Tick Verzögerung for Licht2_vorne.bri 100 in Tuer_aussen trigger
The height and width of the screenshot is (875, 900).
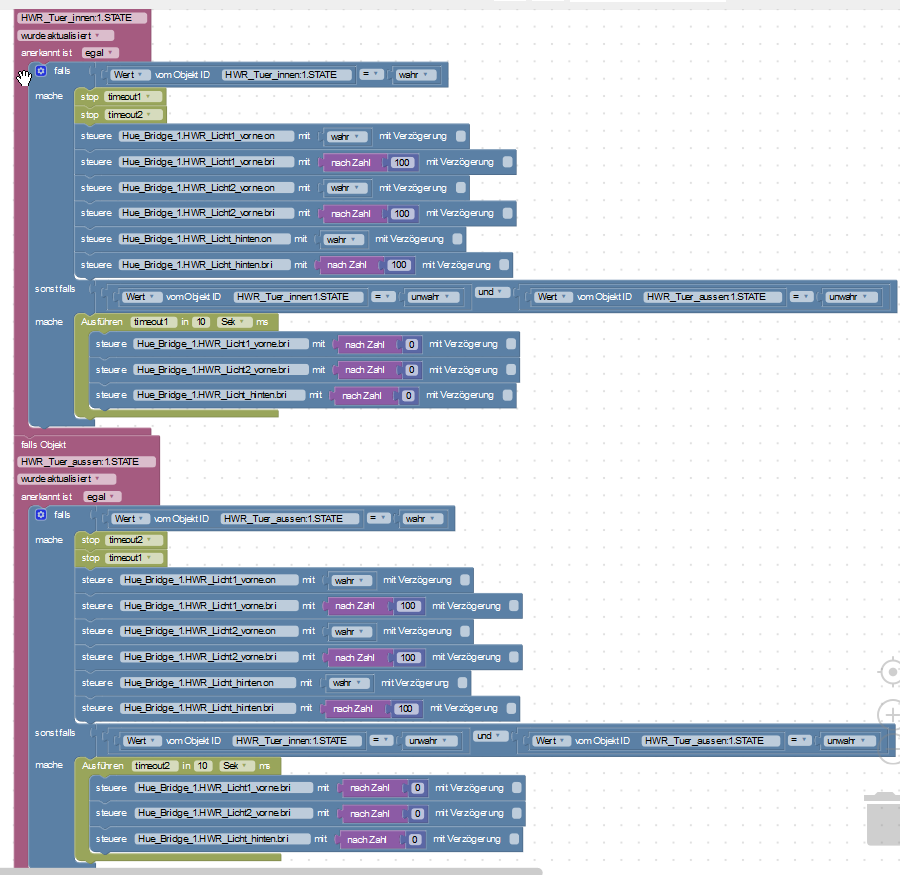pyautogui.click(x=514, y=657)
